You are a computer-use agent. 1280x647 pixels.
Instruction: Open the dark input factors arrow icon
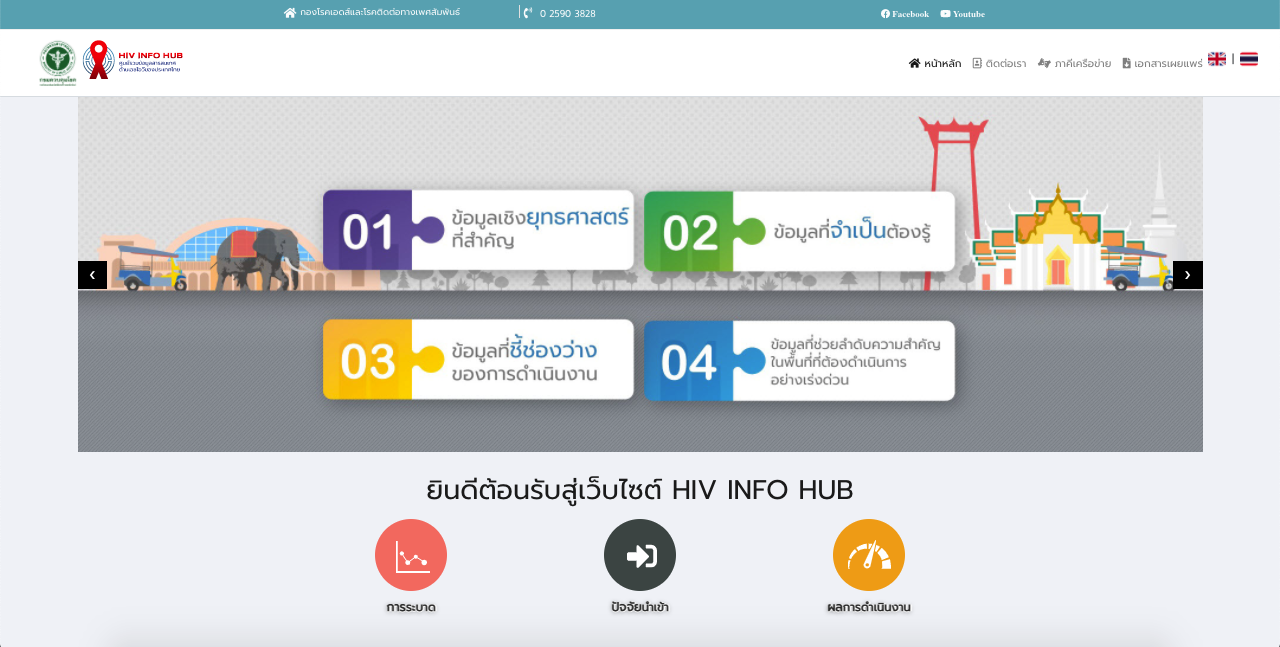[x=639, y=555]
